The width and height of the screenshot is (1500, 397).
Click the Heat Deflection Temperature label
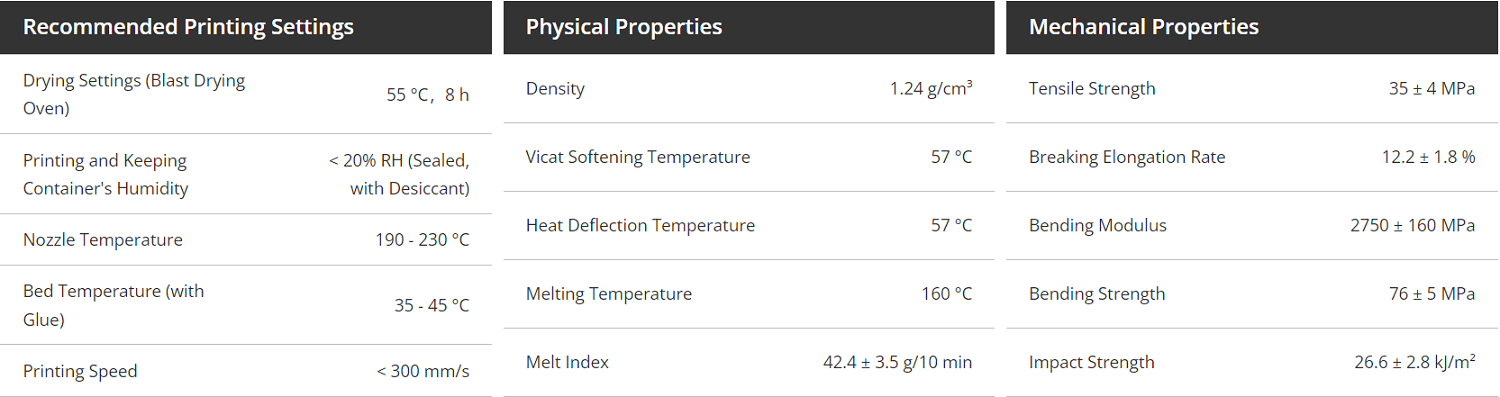(x=640, y=225)
